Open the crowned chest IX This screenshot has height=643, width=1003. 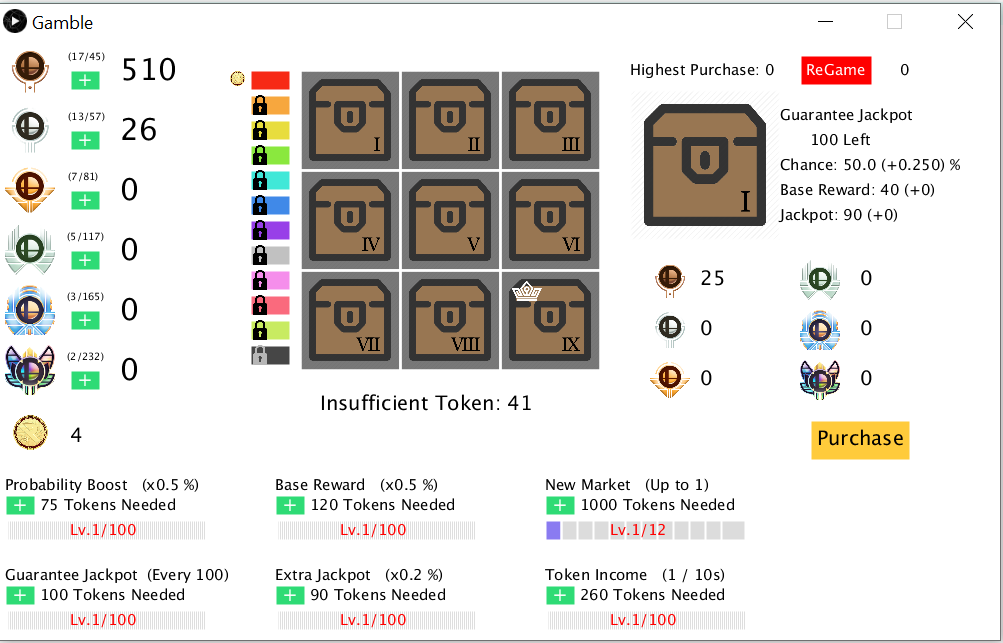coord(550,320)
